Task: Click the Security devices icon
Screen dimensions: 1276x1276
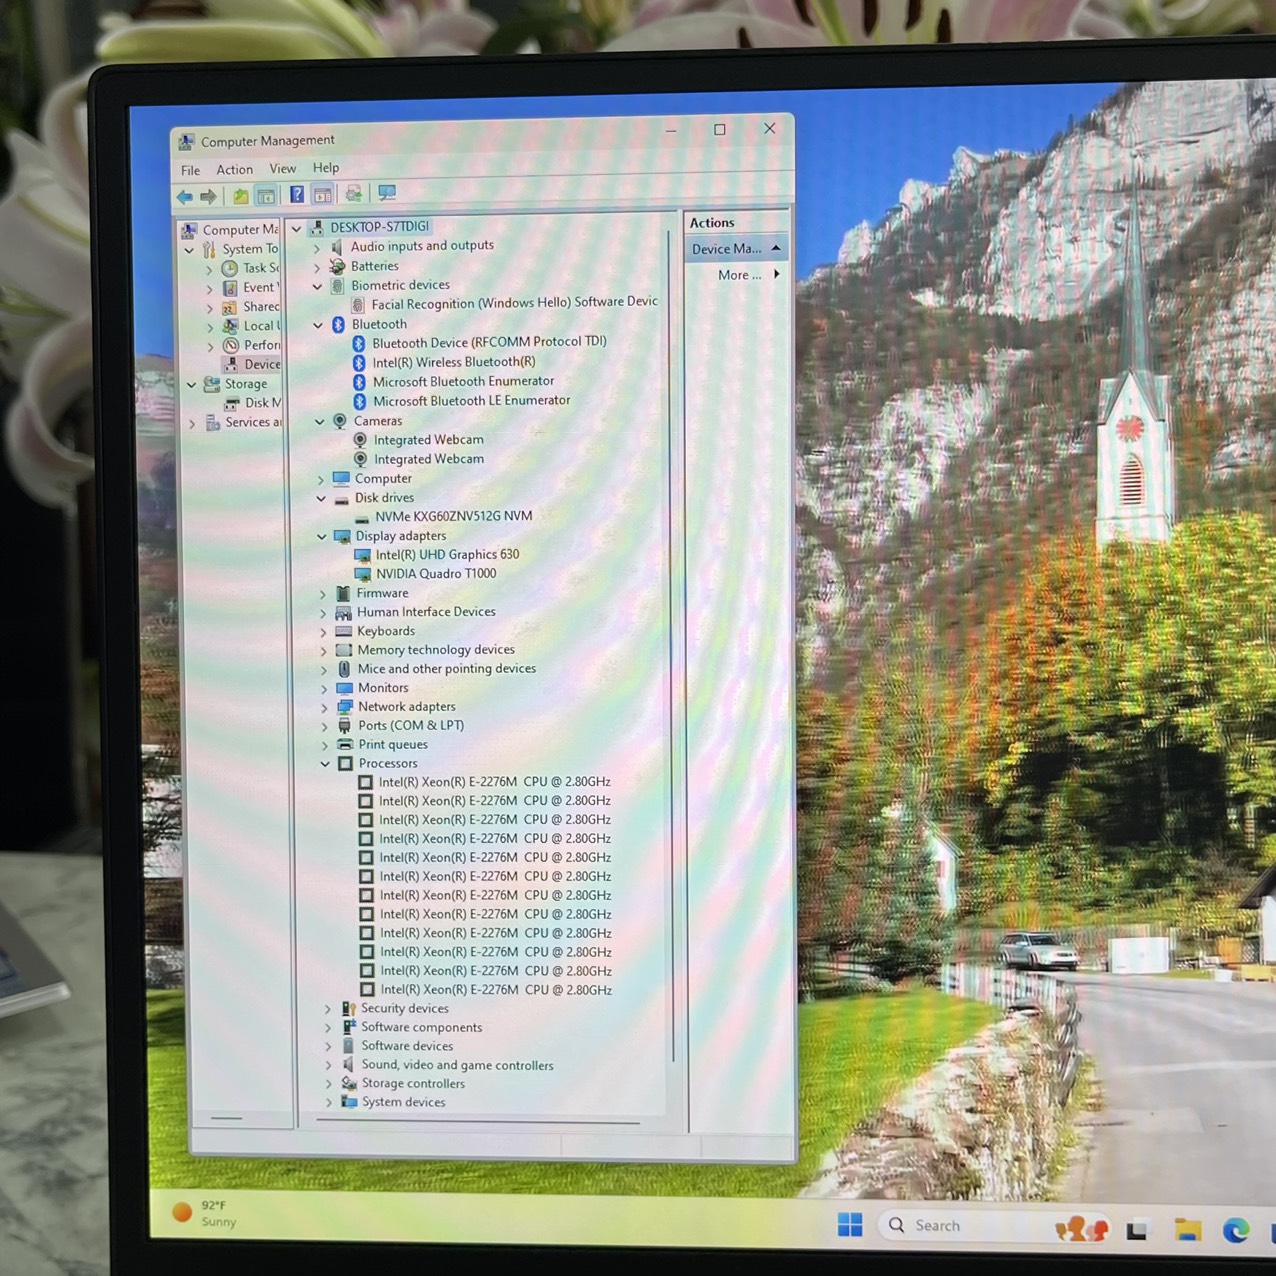Action: 348,1009
